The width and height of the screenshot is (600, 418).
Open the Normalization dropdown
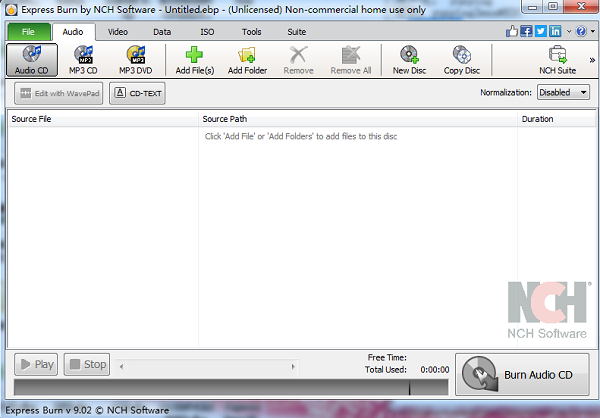pos(563,92)
